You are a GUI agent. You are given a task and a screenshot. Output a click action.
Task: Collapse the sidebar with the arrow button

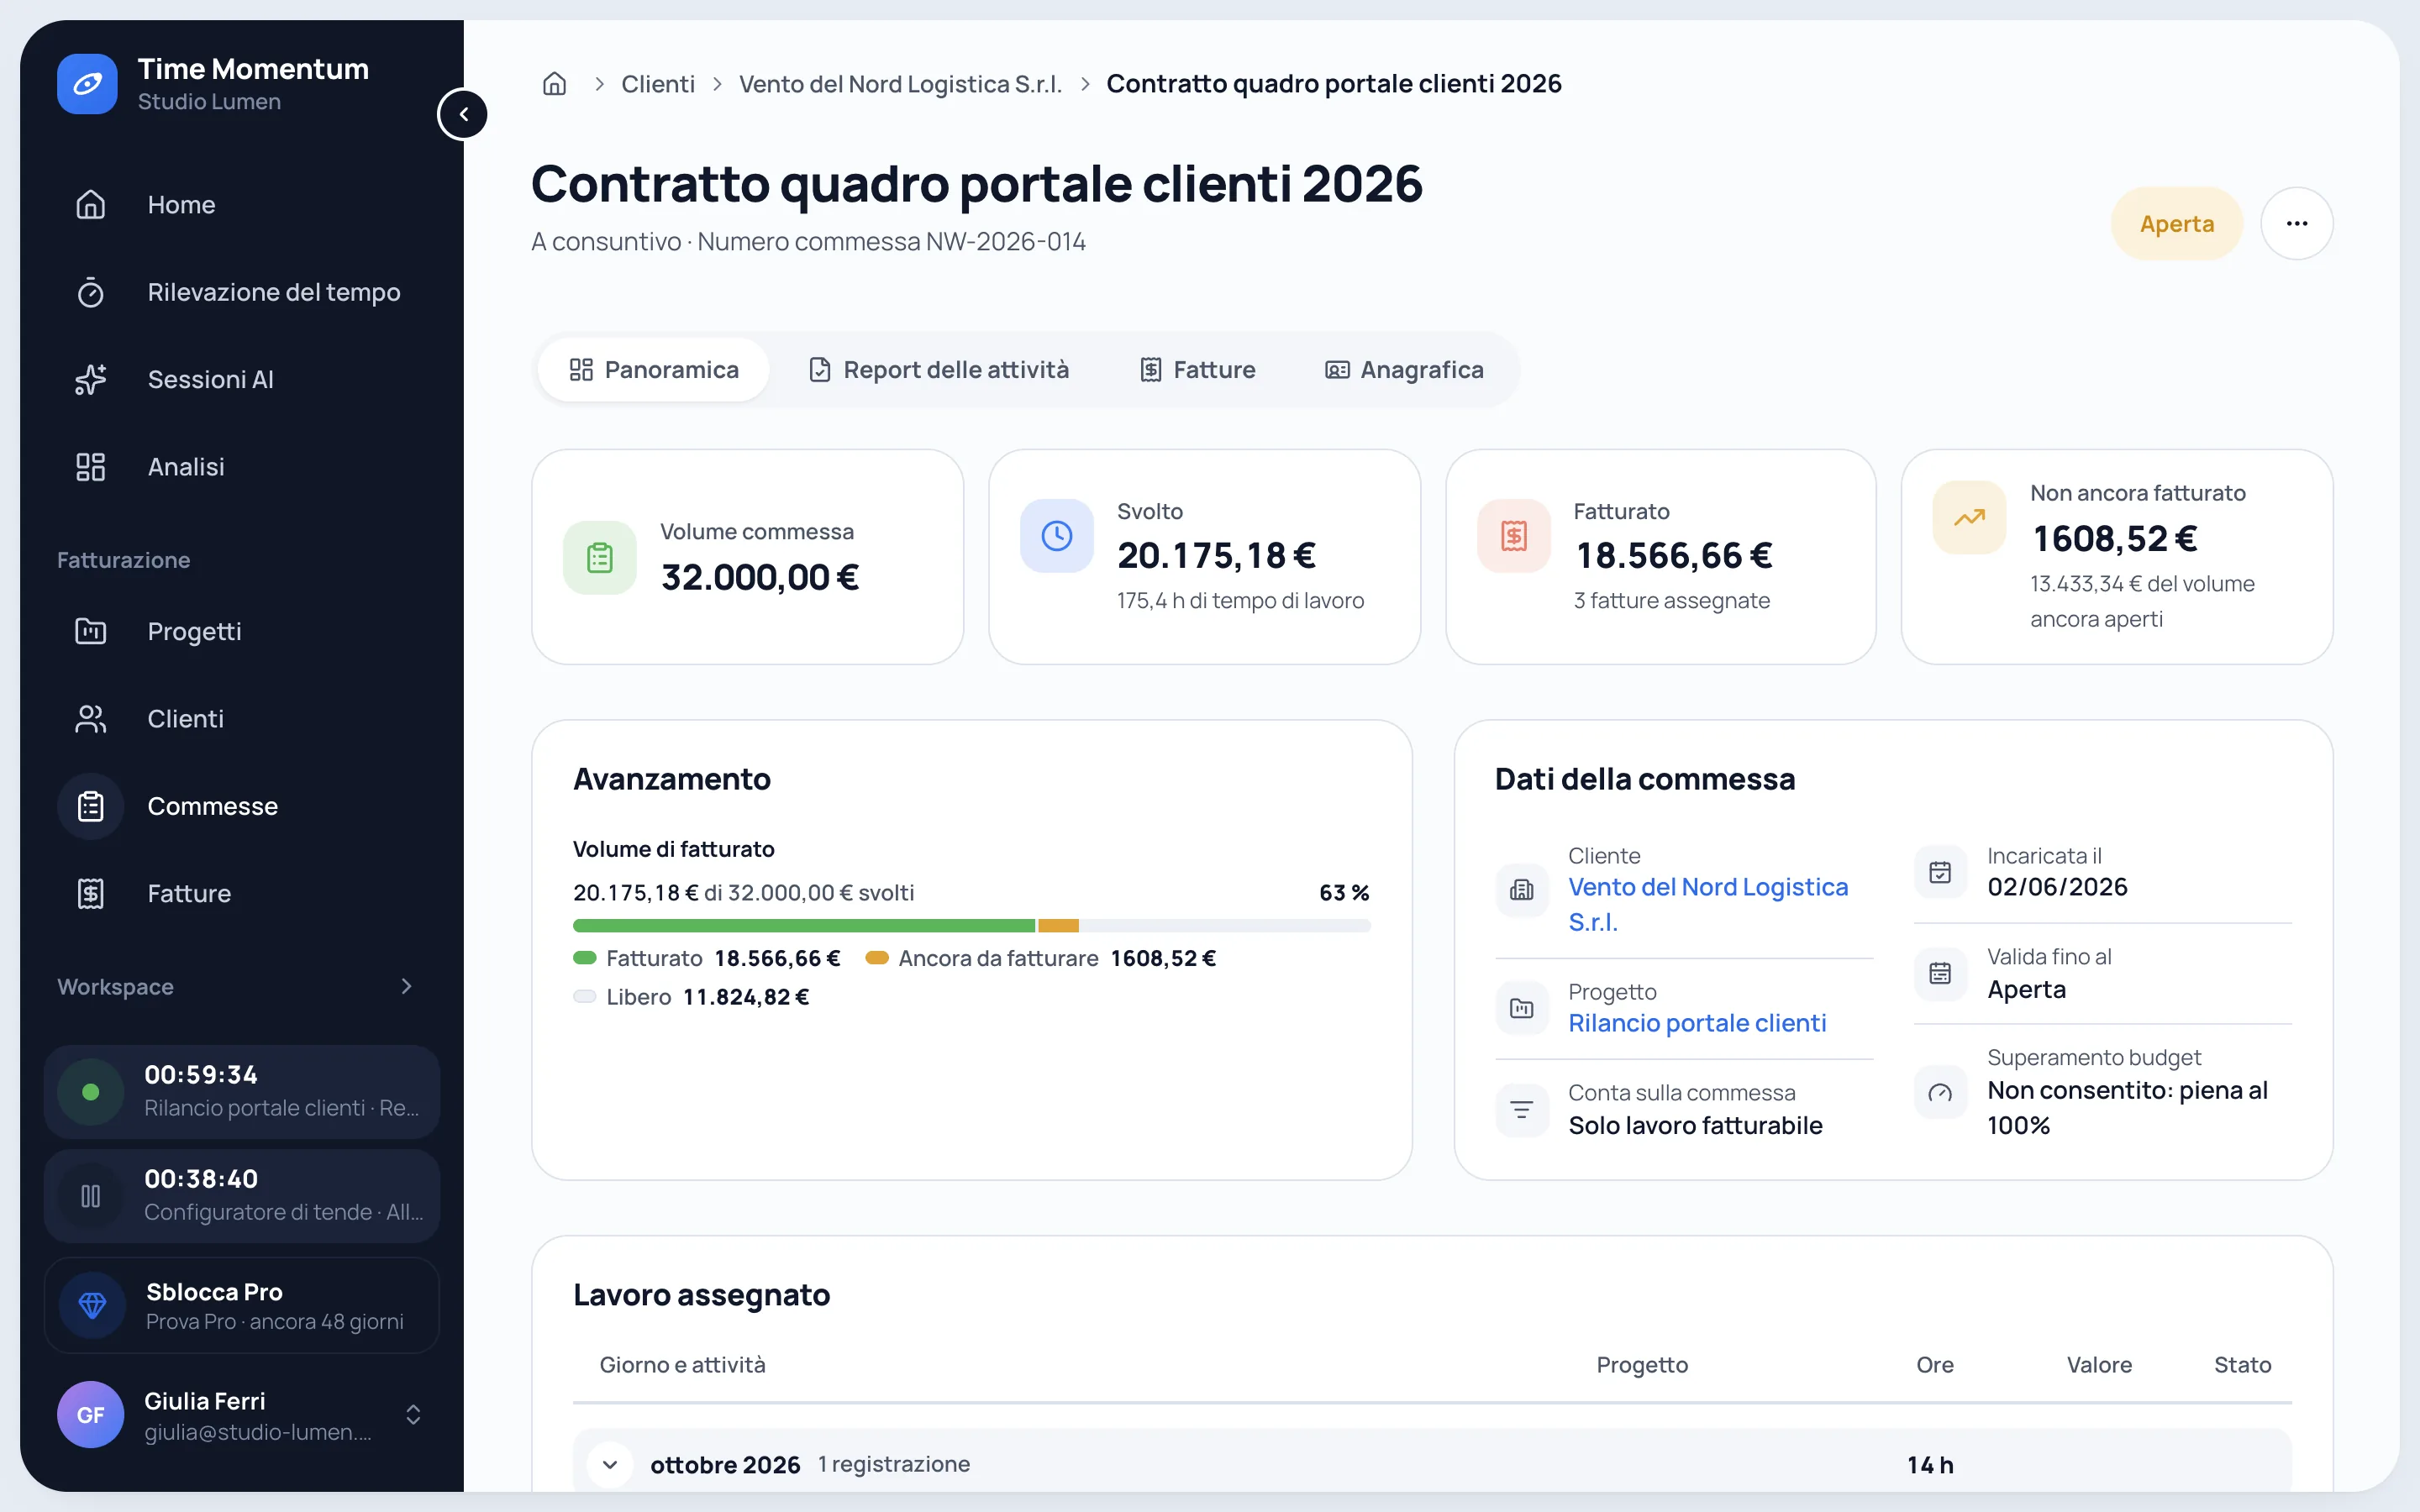tap(463, 114)
